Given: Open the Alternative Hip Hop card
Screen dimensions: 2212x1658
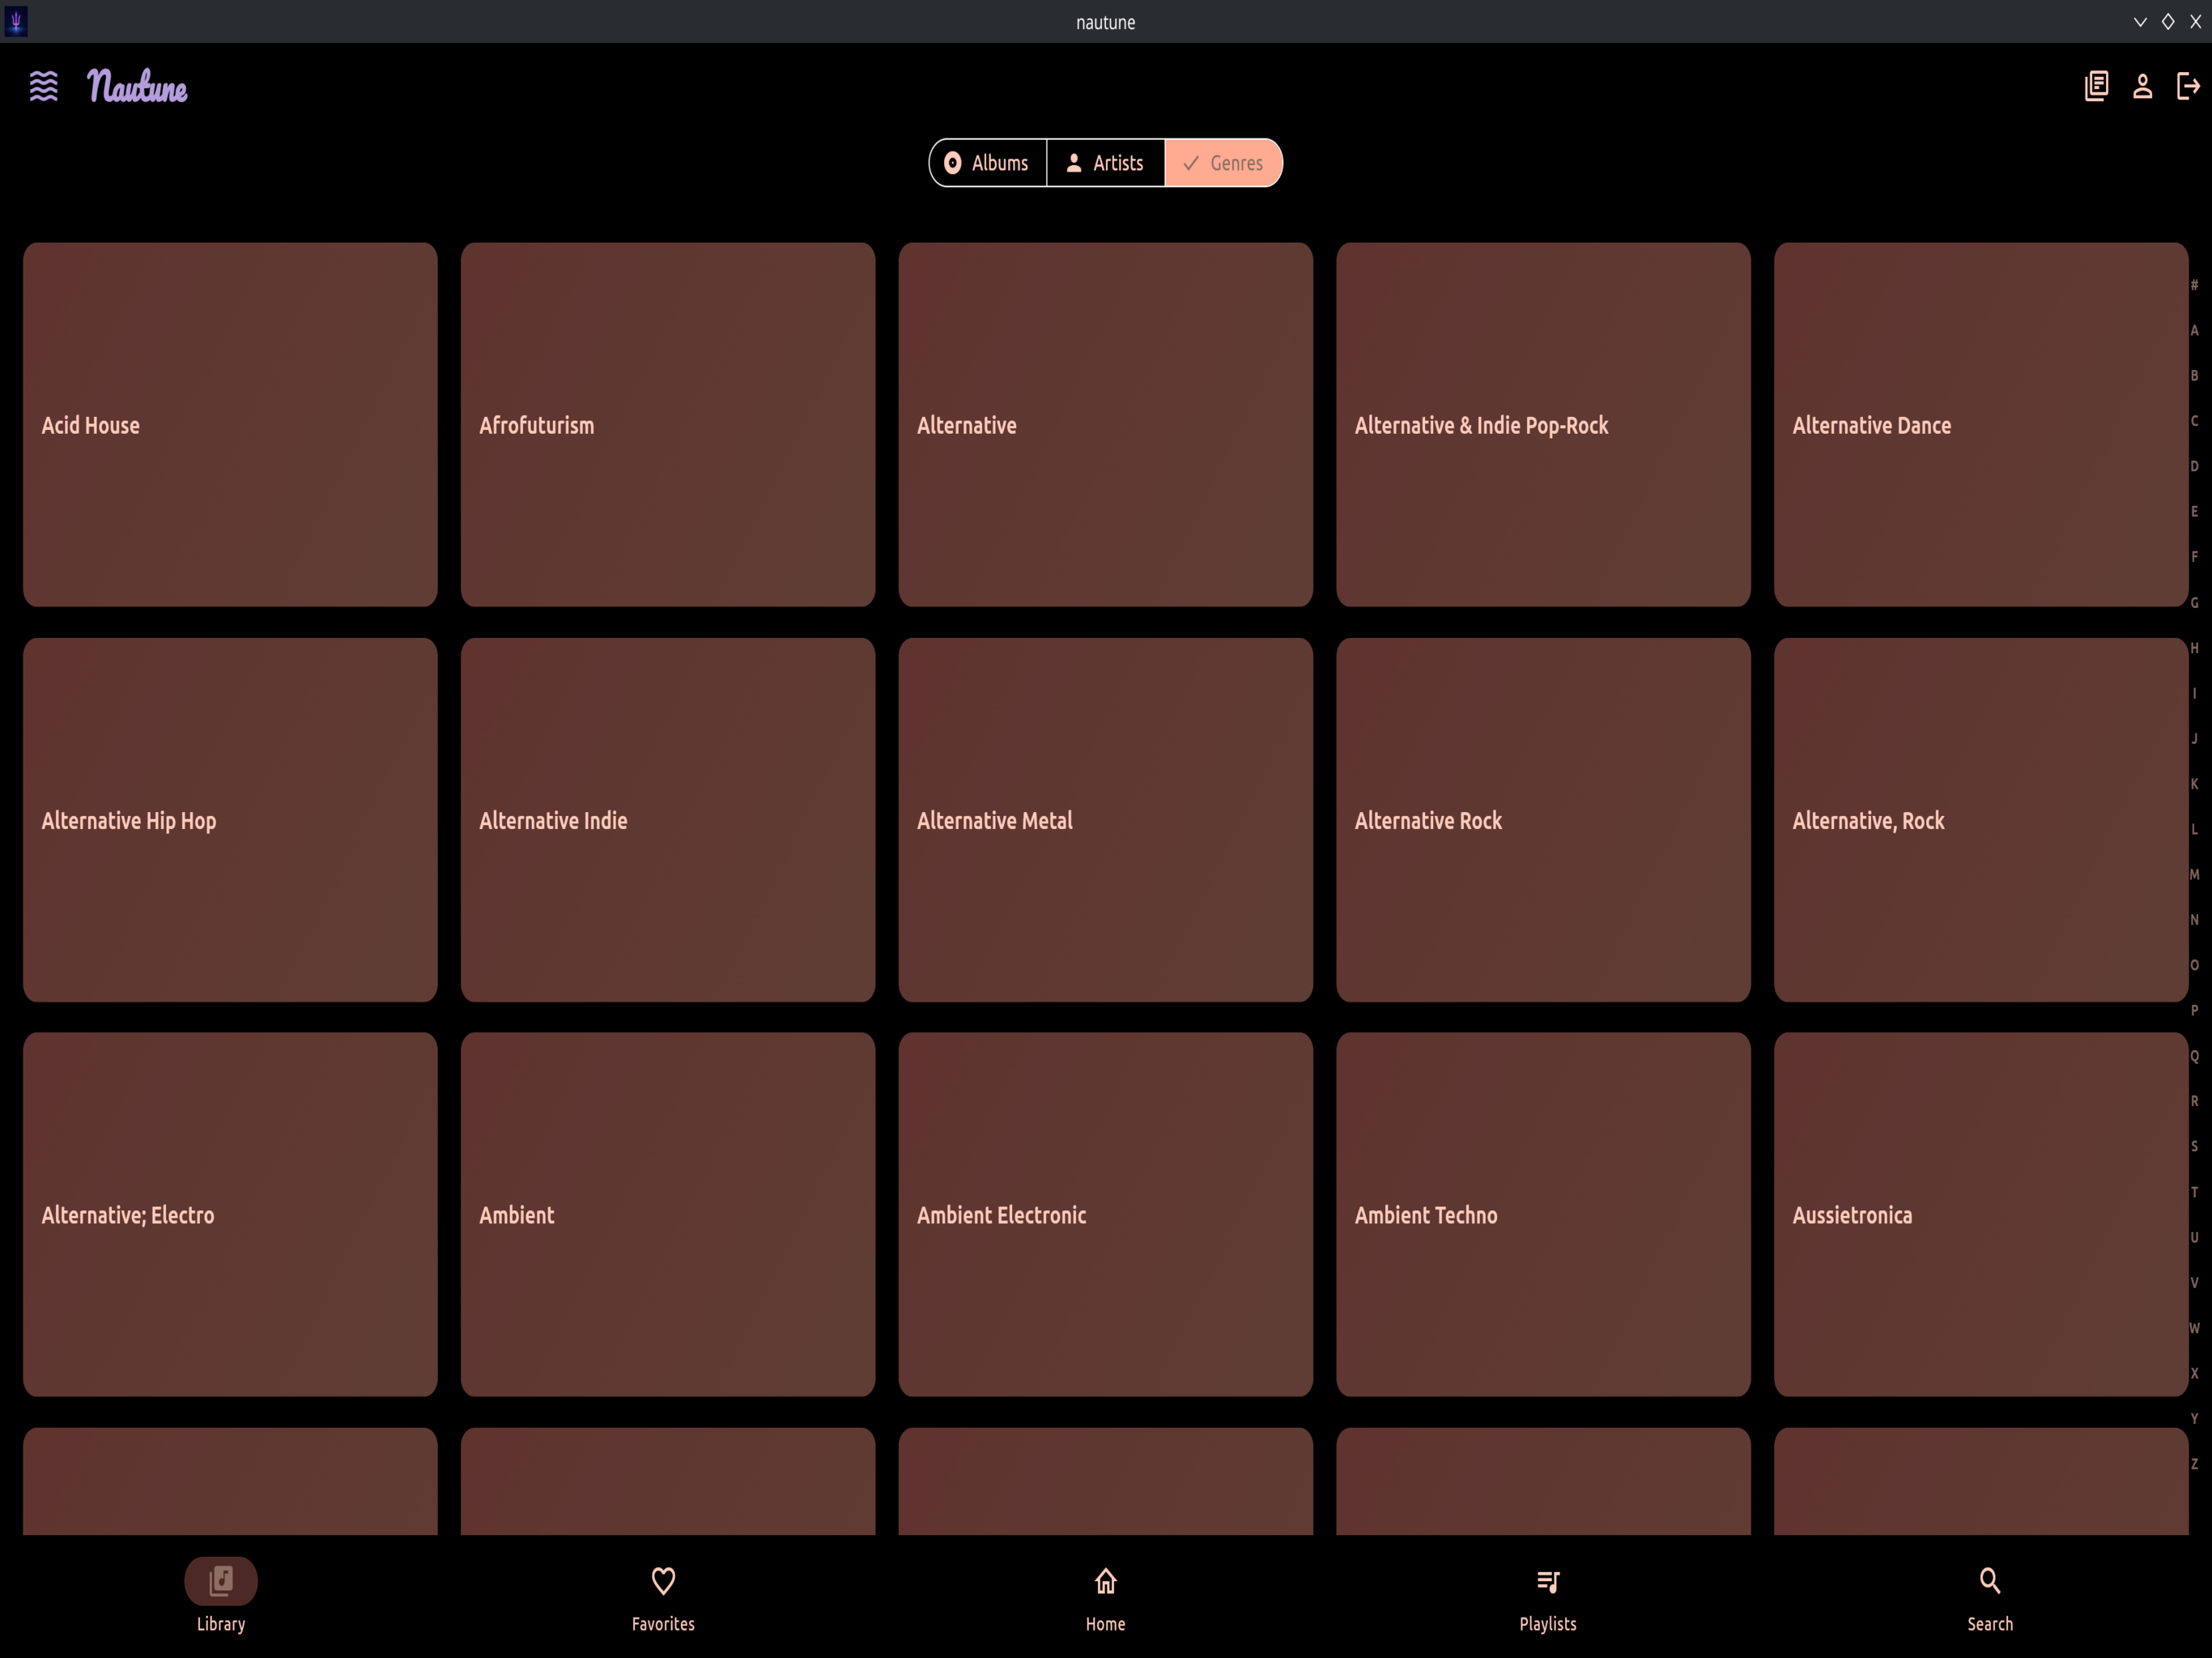Looking at the screenshot, I should click(230, 820).
